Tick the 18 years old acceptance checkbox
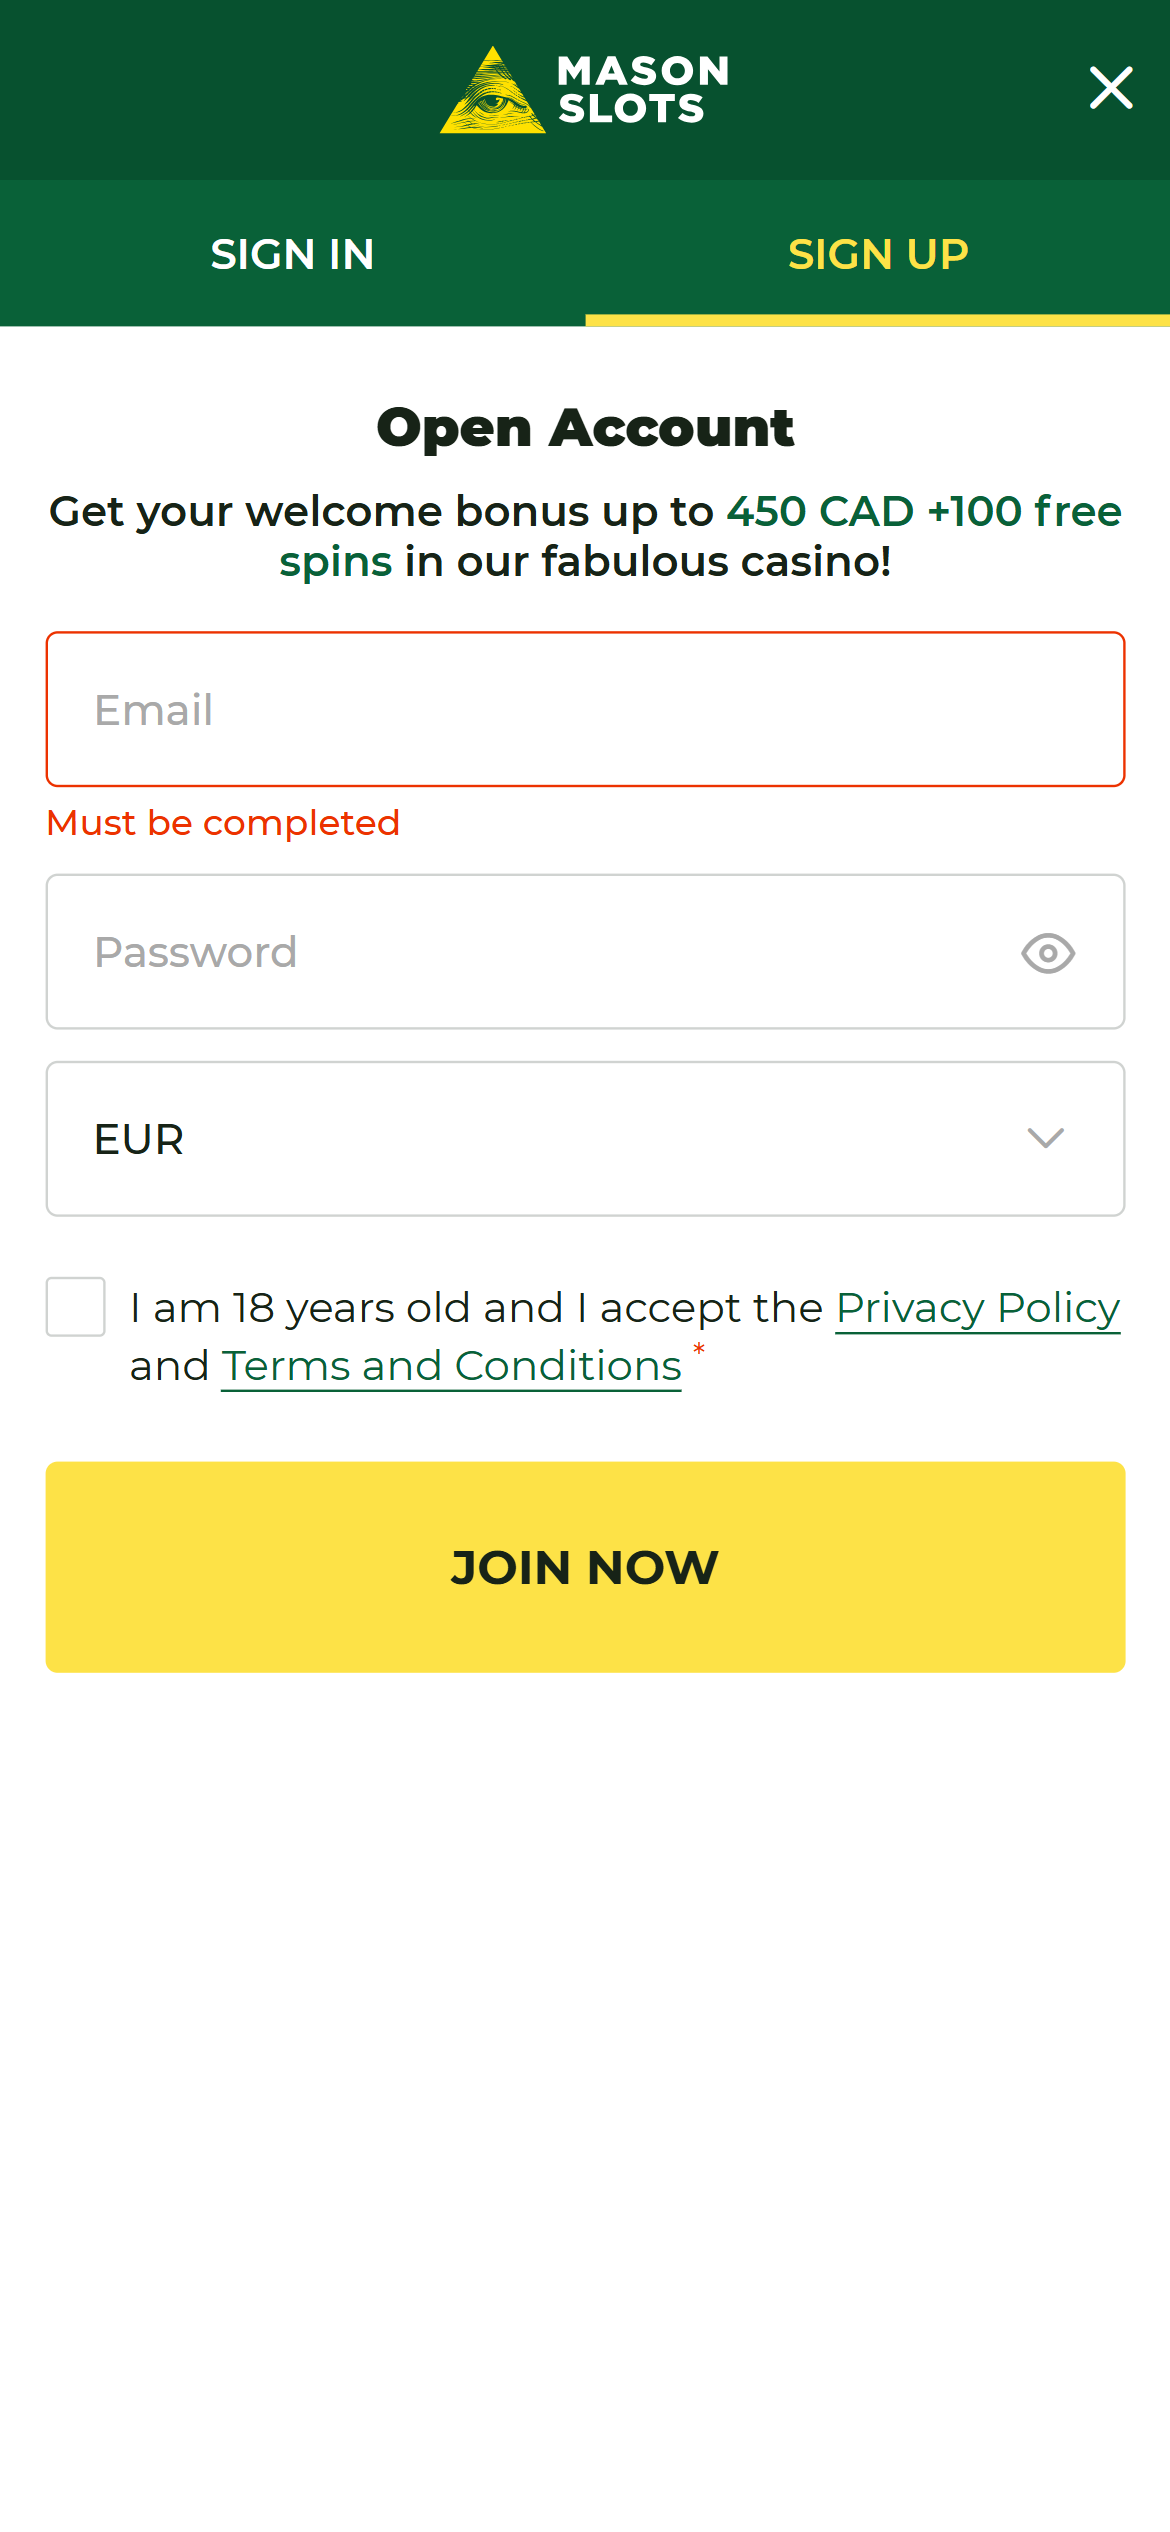Screen dimensions: 1170x2532 click(76, 1307)
